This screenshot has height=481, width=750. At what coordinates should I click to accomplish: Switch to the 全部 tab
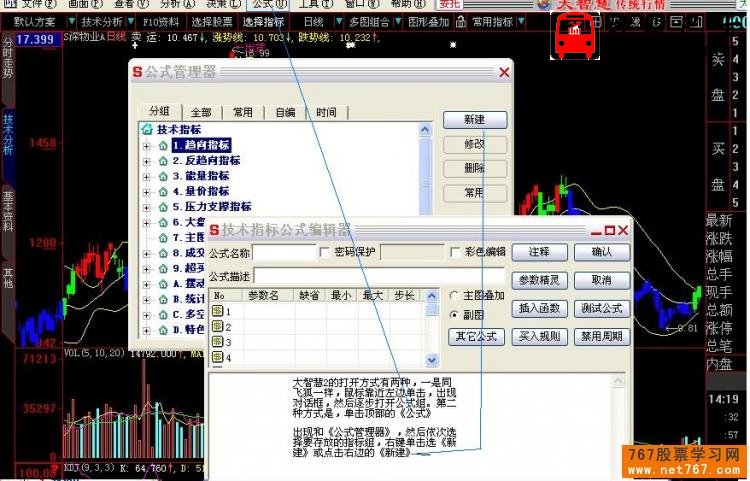201,113
